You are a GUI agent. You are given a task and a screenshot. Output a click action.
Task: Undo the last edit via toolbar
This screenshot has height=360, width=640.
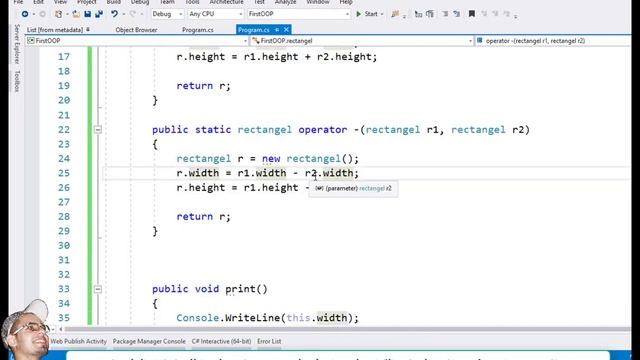pyautogui.click(x=114, y=14)
